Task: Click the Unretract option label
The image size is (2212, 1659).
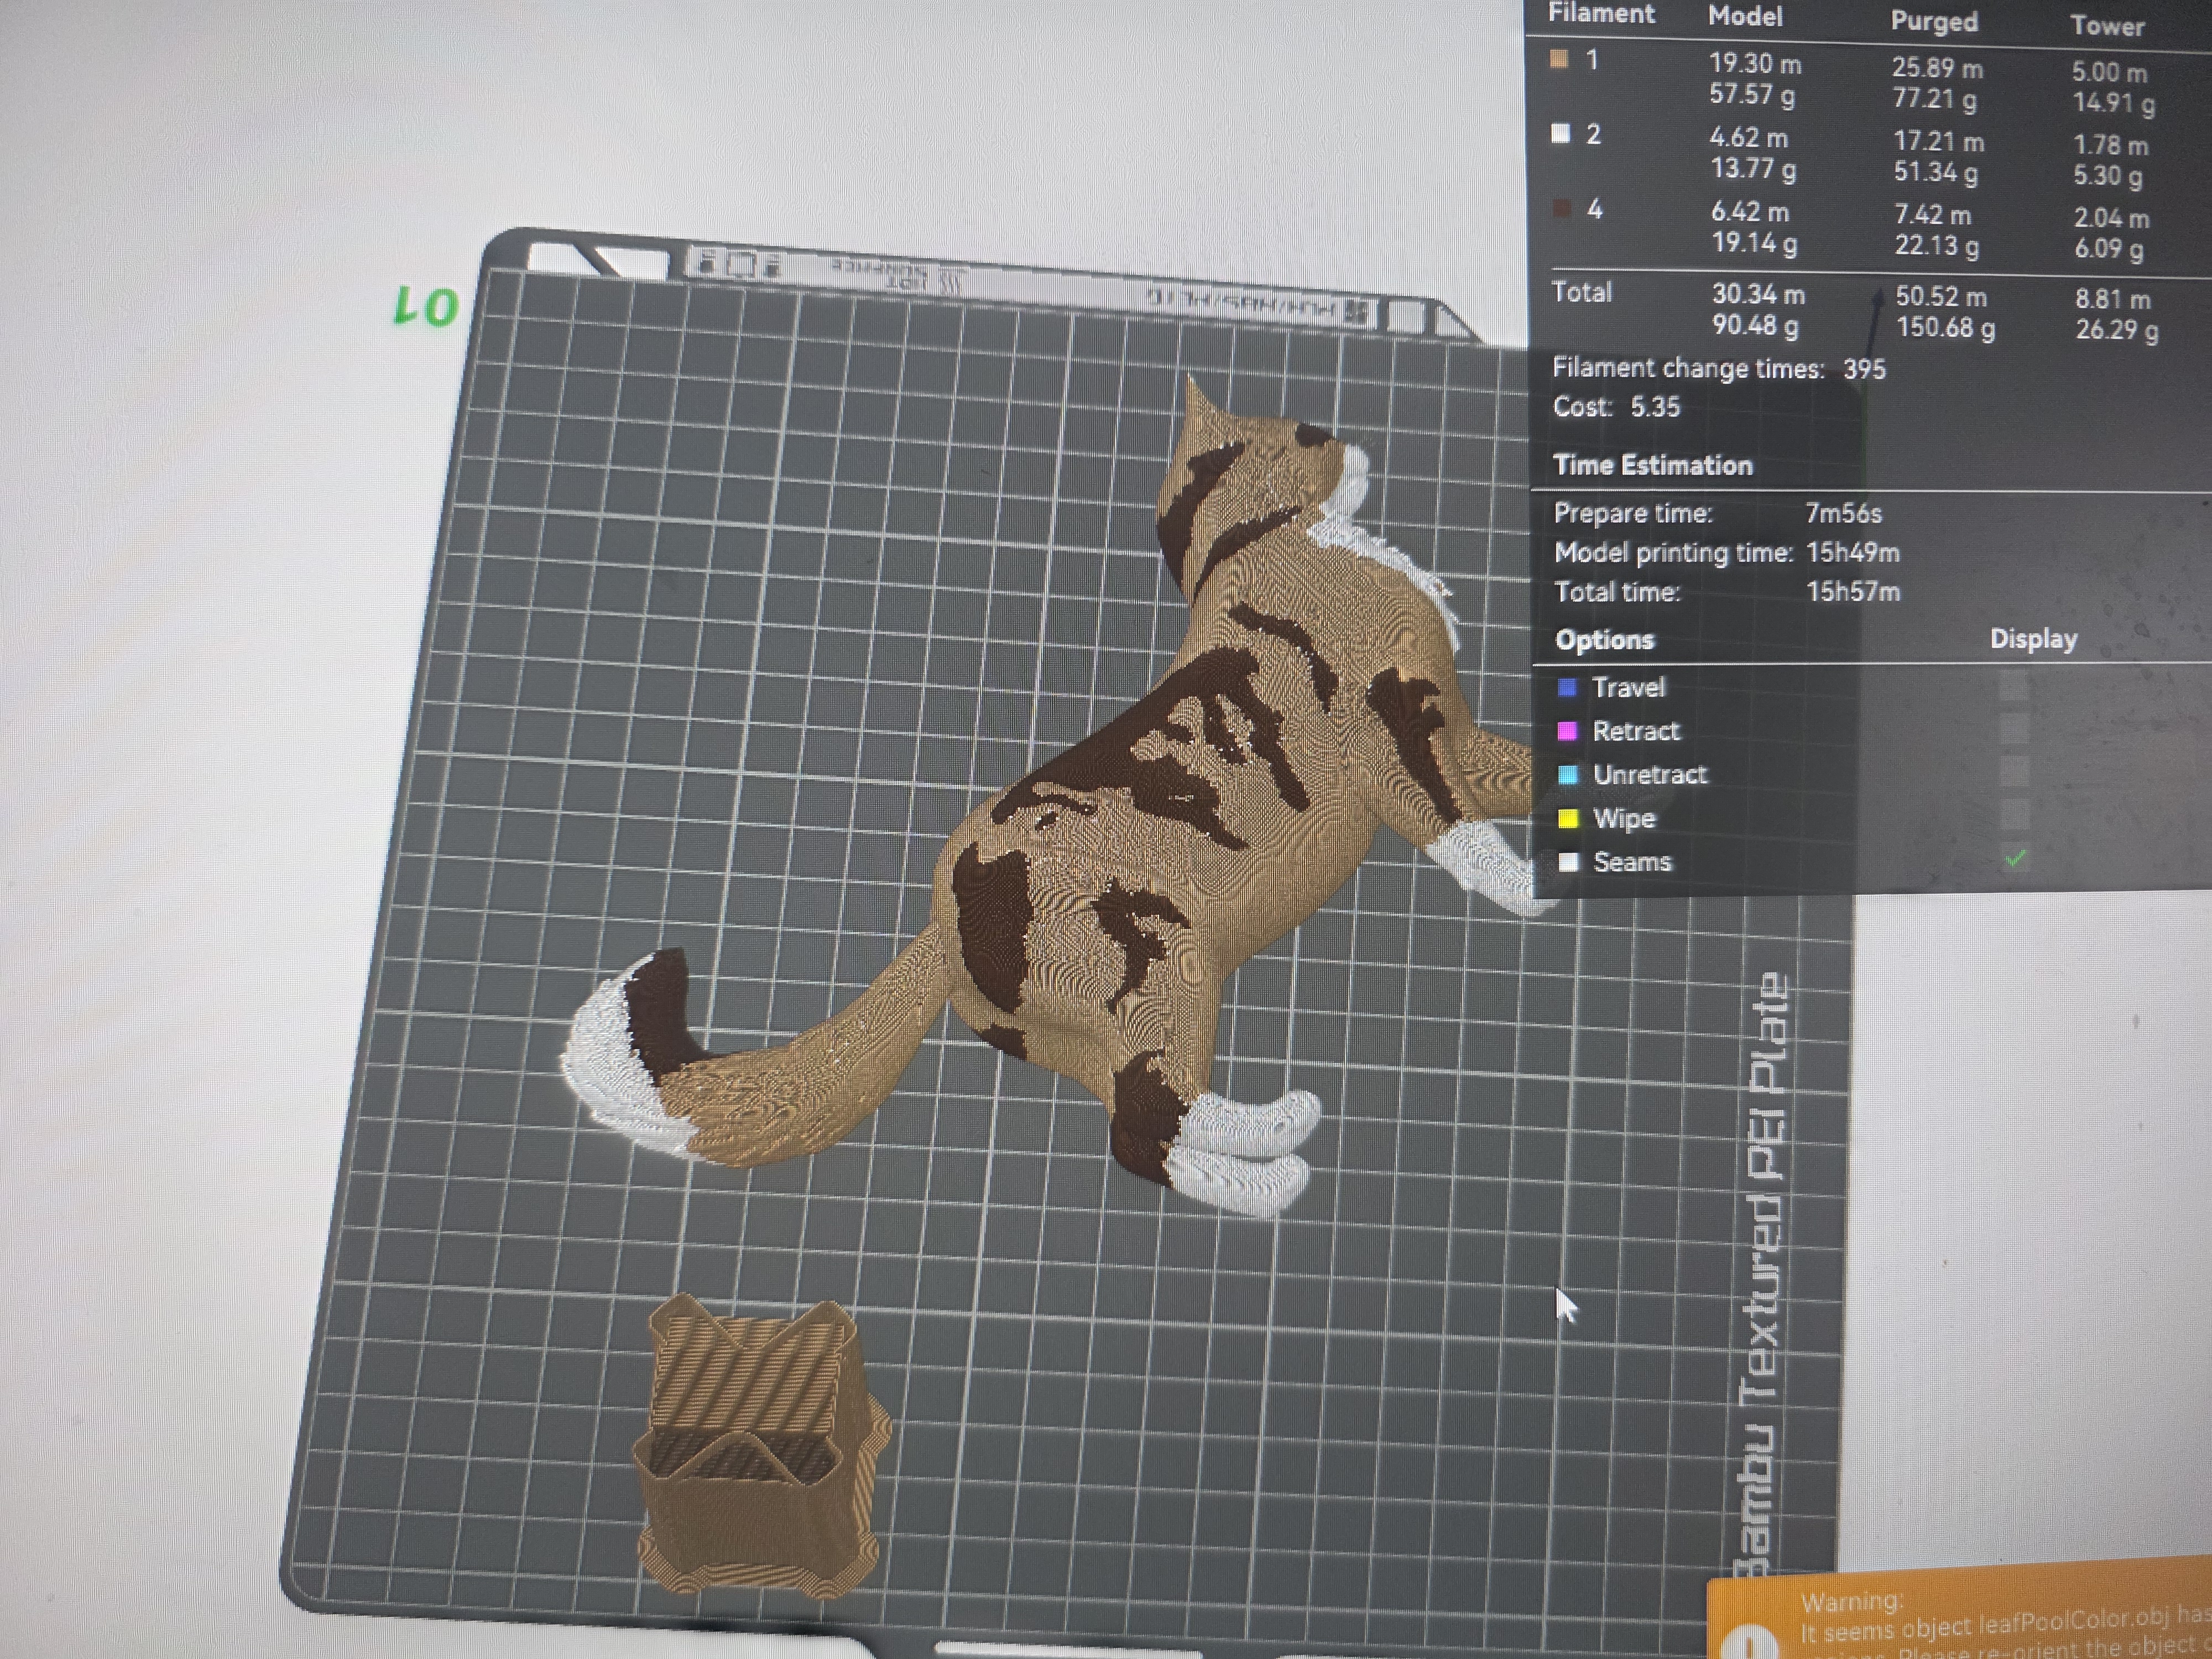Action: 1650,774
